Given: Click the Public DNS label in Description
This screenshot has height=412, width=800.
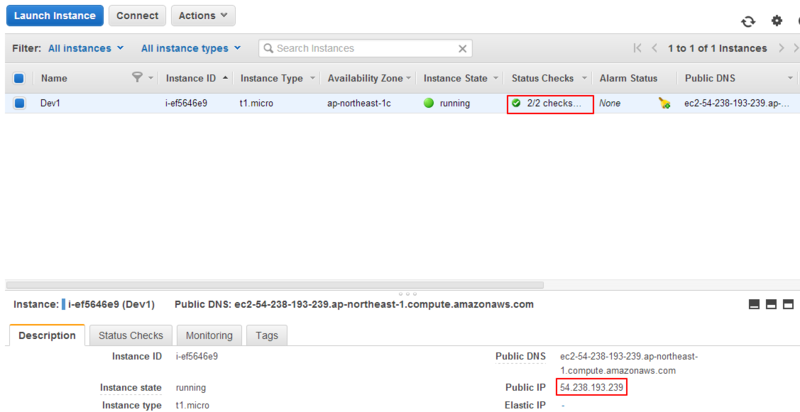Looking at the screenshot, I should [x=520, y=356].
